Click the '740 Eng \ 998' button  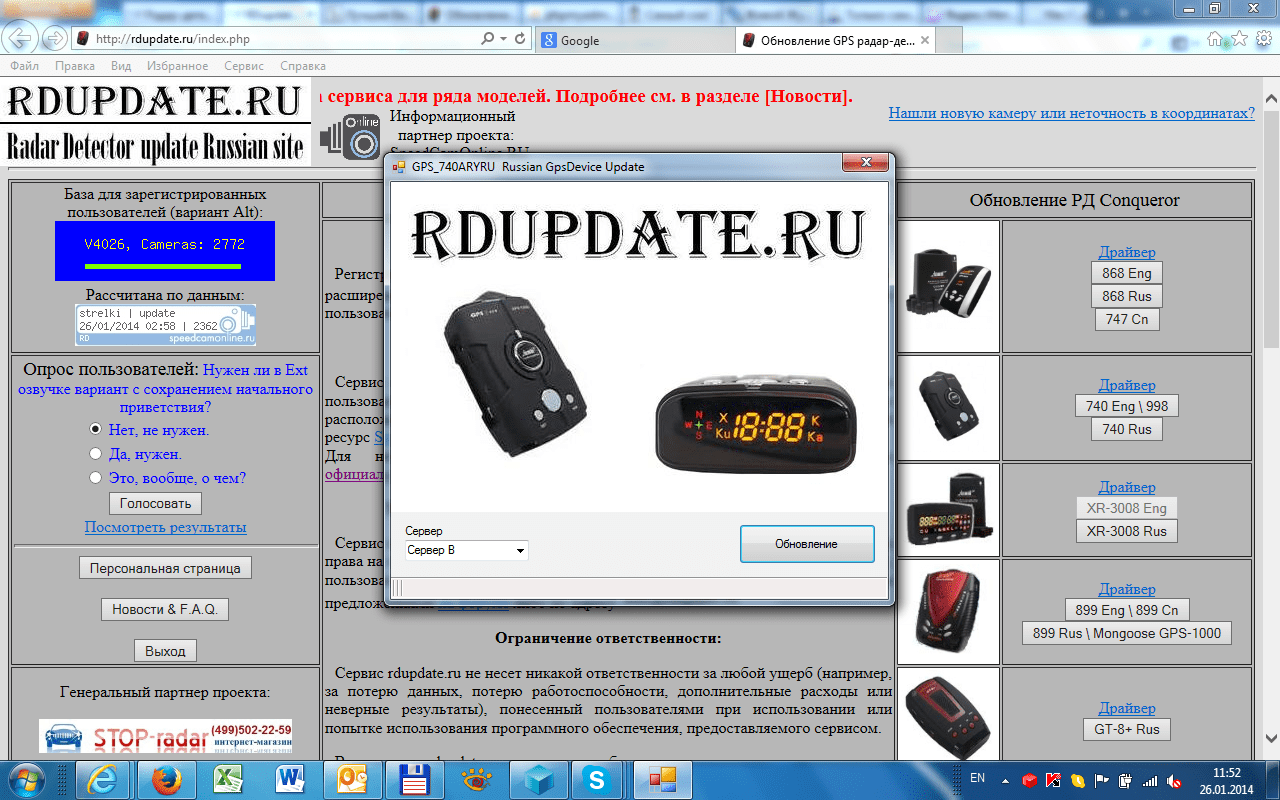pos(1127,406)
